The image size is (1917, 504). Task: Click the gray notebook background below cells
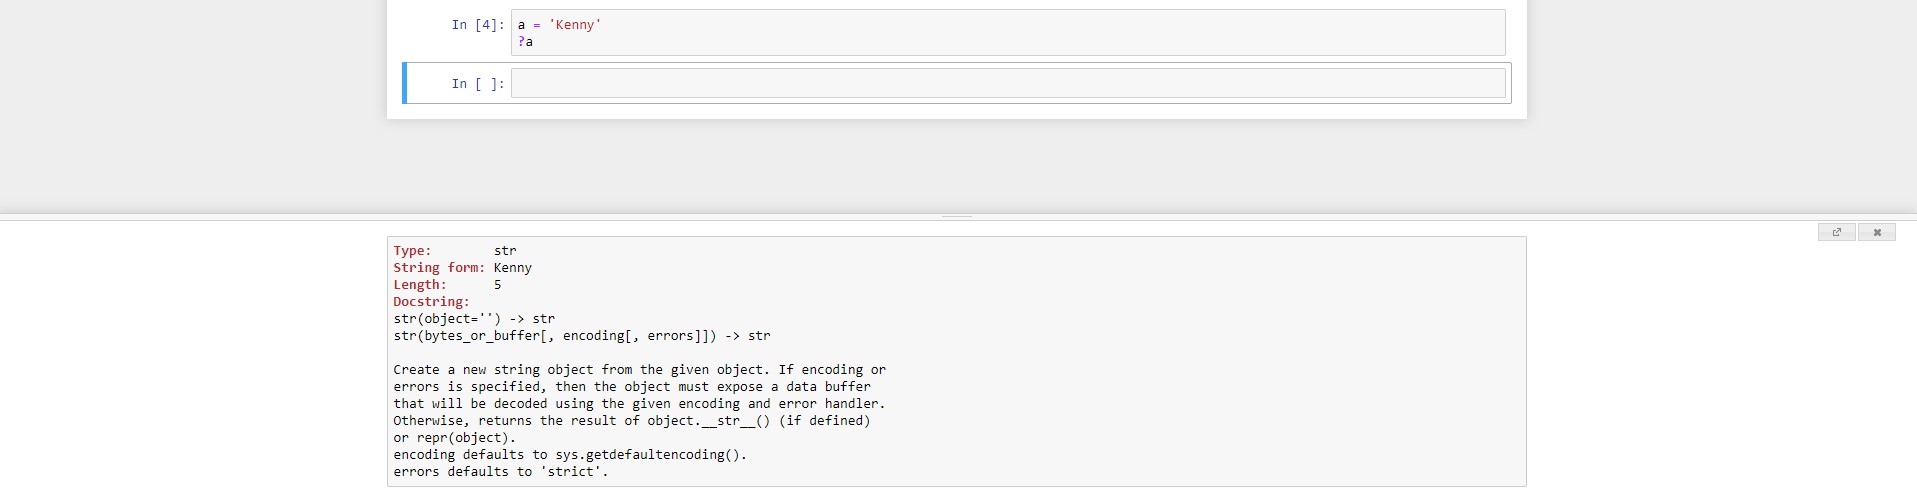pyautogui.click(x=957, y=165)
